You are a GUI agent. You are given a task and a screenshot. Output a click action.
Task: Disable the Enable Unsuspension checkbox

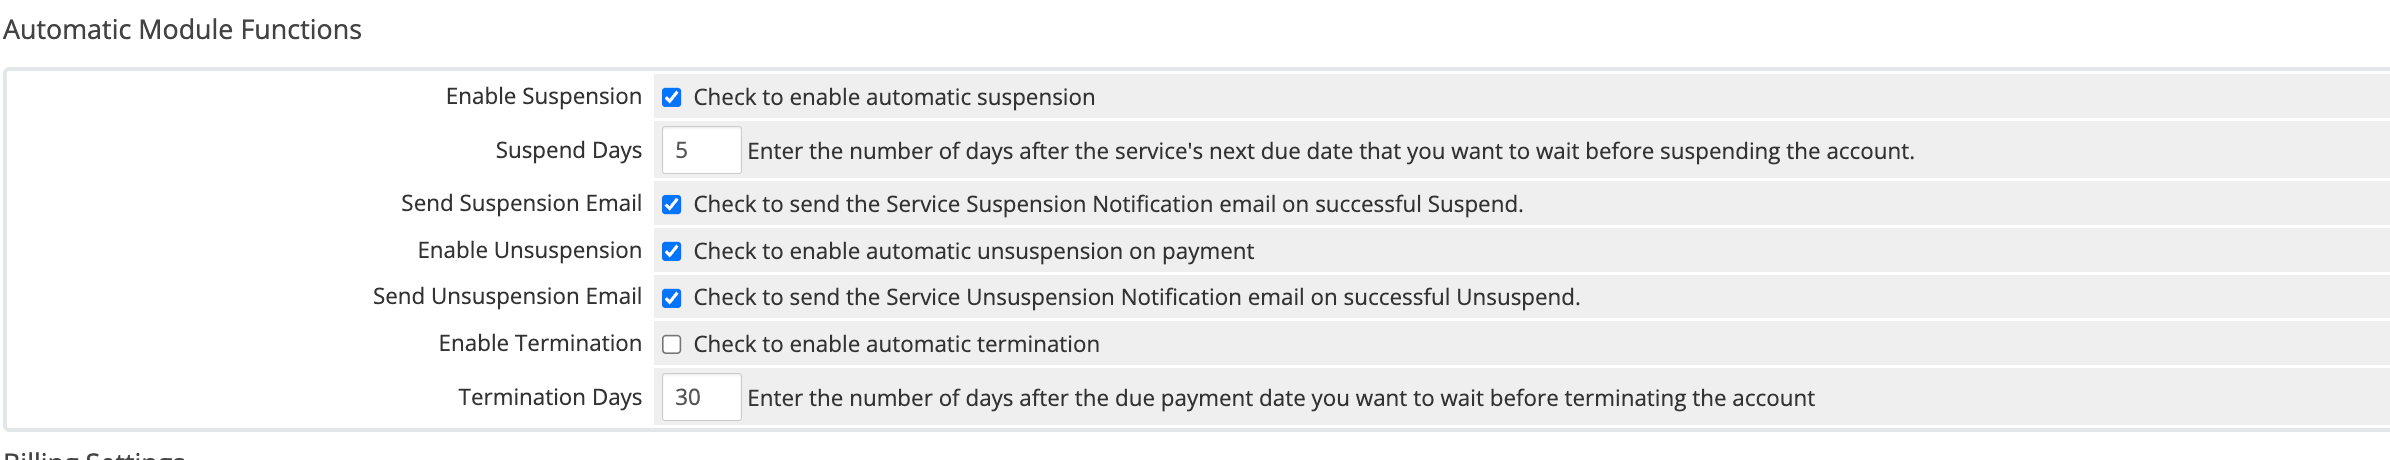(672, 251)
